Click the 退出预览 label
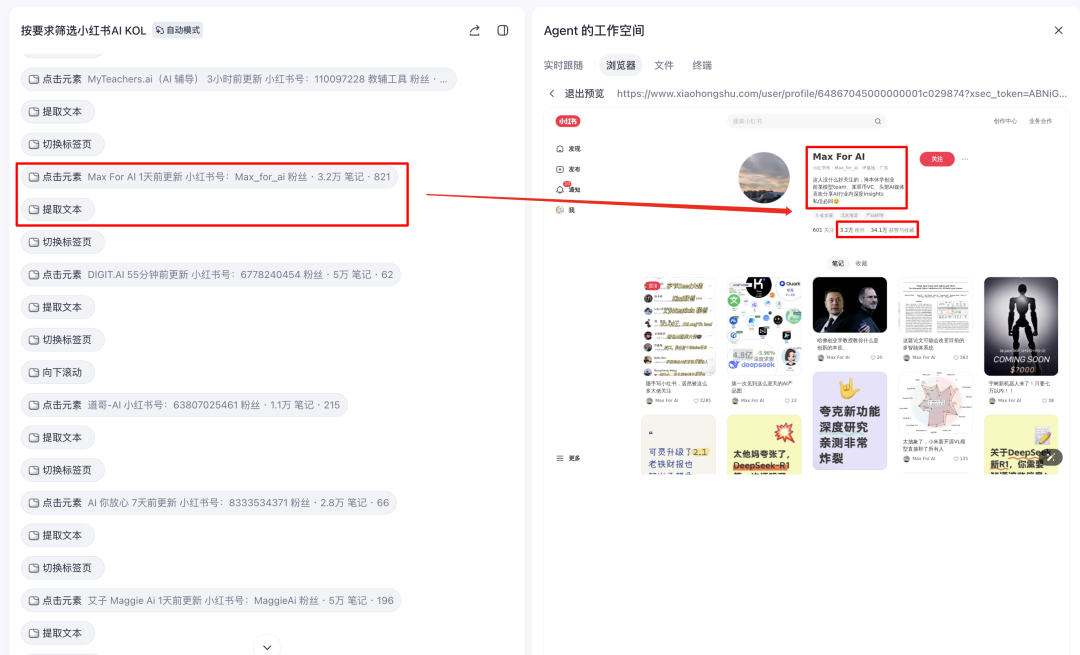The height and width of the screenshot is (655, 1080). point(584,94)
